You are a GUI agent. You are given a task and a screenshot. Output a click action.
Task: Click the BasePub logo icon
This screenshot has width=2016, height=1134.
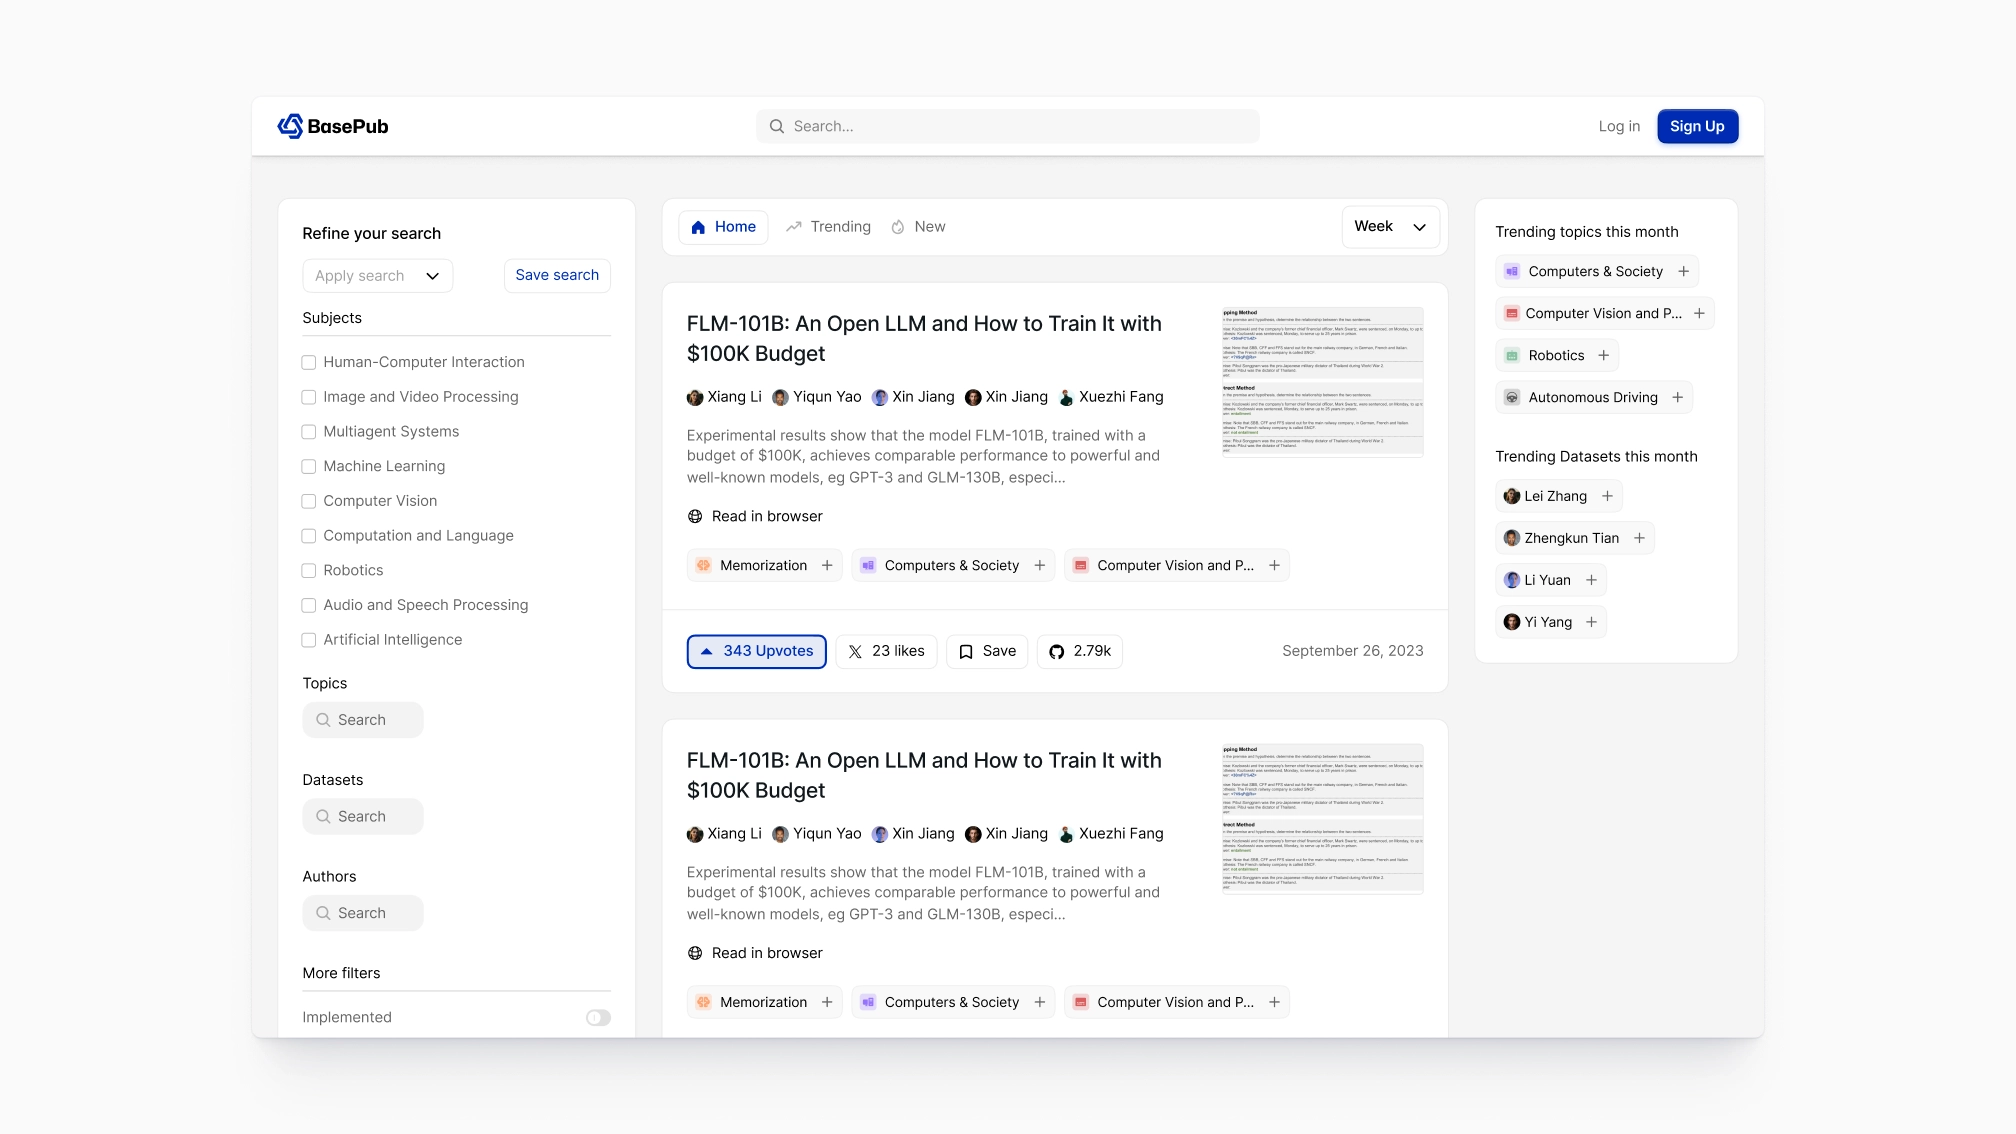pos(290,126)
